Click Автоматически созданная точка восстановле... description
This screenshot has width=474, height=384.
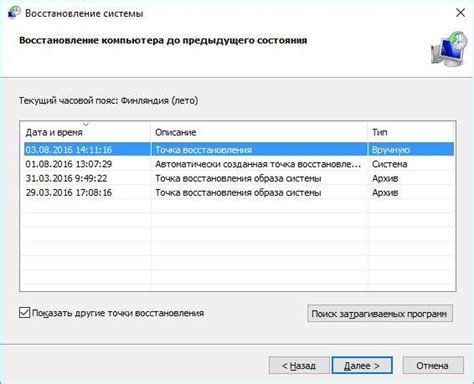click(258, 164)
